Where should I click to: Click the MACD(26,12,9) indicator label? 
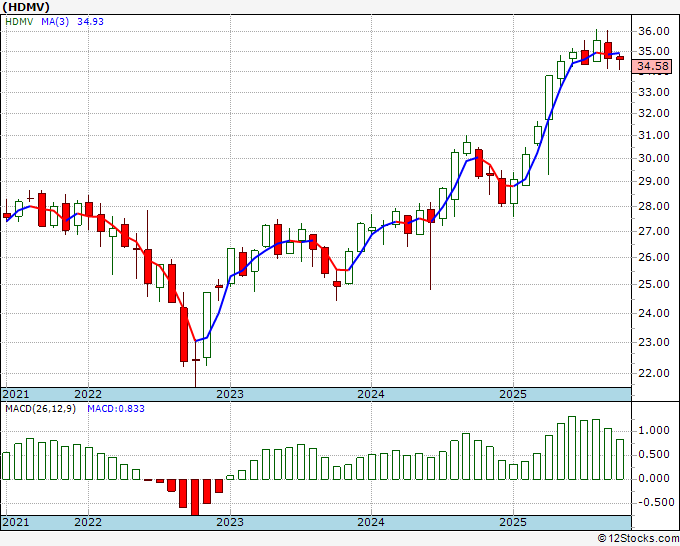[x=40, y=409]
